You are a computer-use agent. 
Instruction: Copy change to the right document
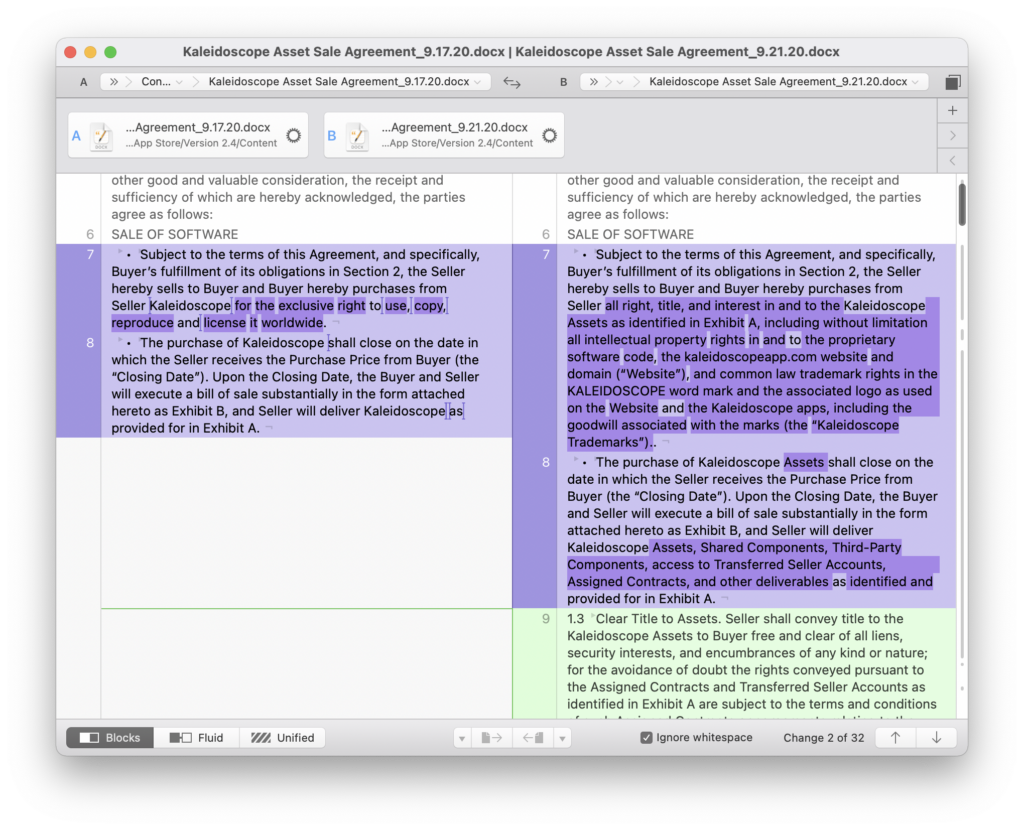[x=492, y=738]
